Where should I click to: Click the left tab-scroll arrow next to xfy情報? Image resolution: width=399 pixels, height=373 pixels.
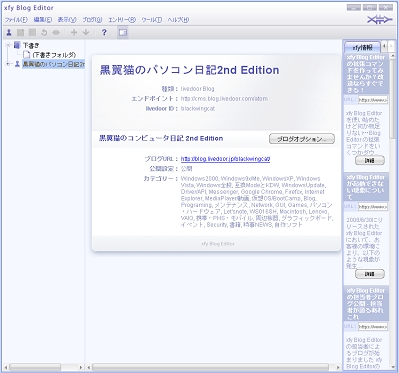pos(384,46)
